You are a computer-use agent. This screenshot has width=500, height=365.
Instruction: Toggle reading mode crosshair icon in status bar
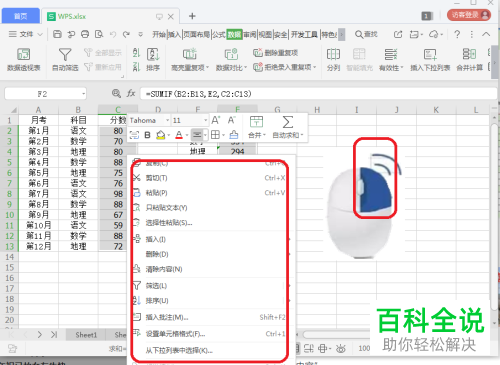pos(323,348)
